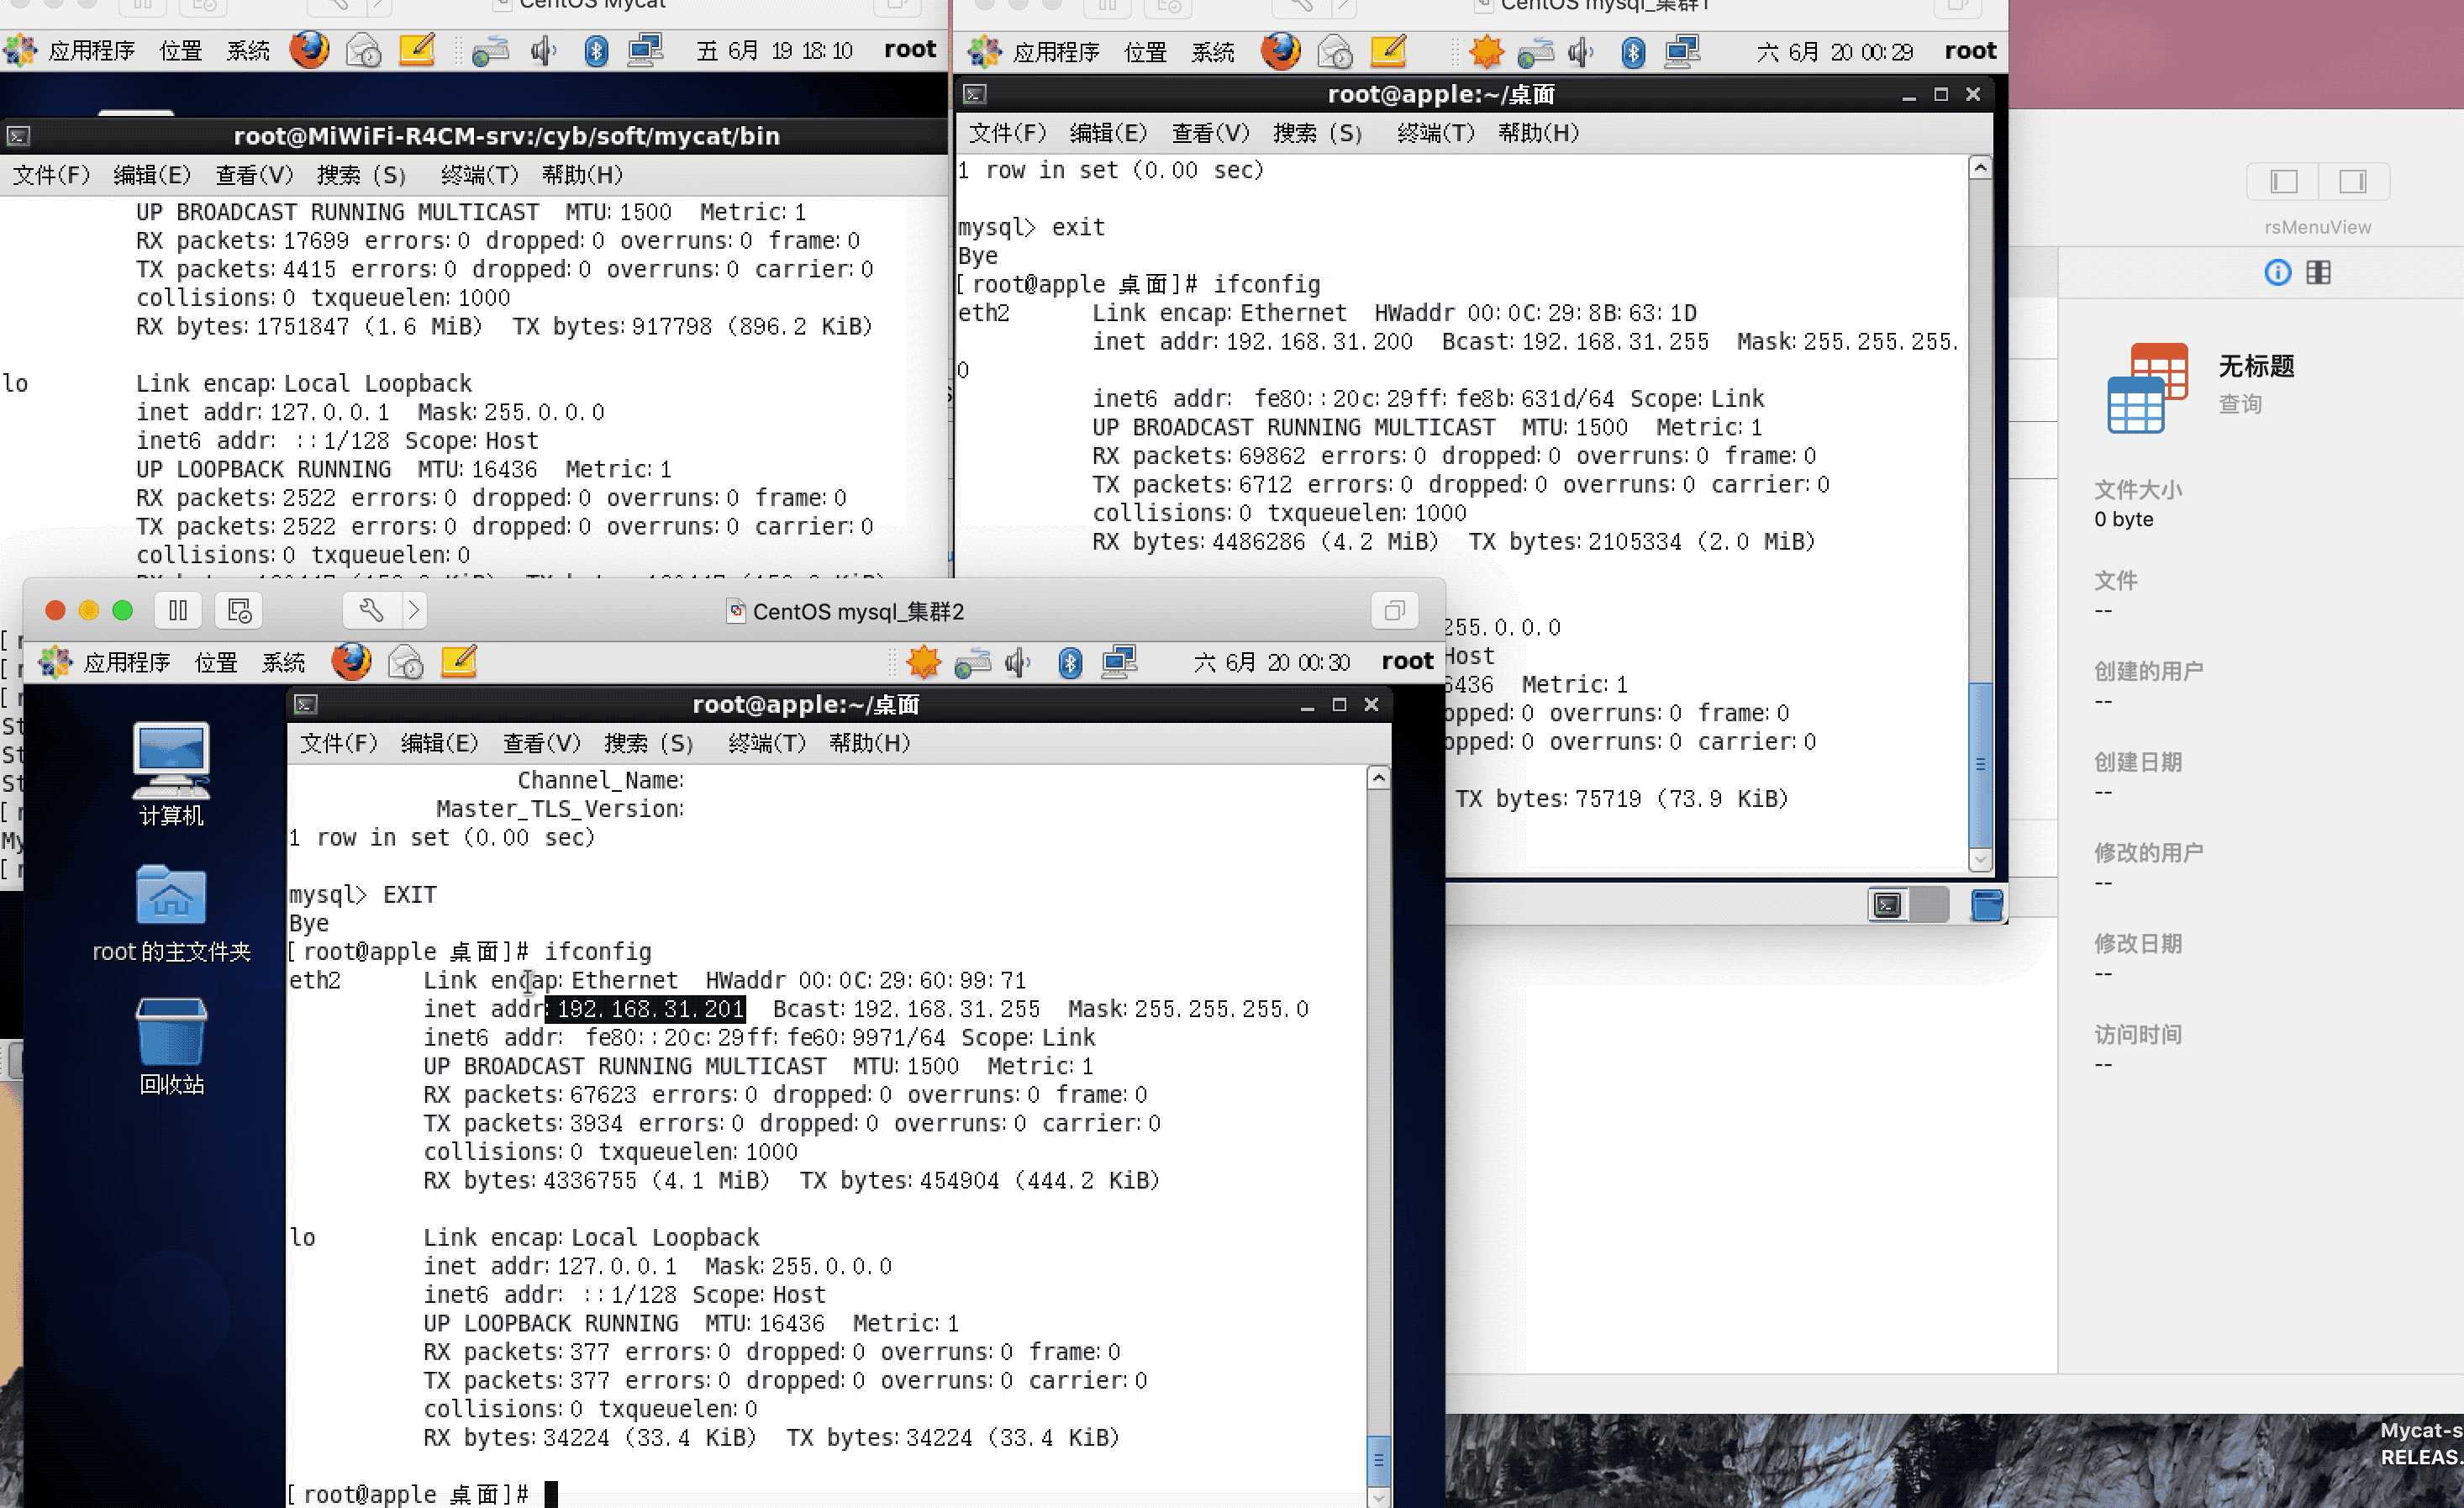The height and width of the screenshot is (1508, 2464).
Task: Click the scrollbar thumb in mysql_集群1 terminal
Action: click(1980, 764)
